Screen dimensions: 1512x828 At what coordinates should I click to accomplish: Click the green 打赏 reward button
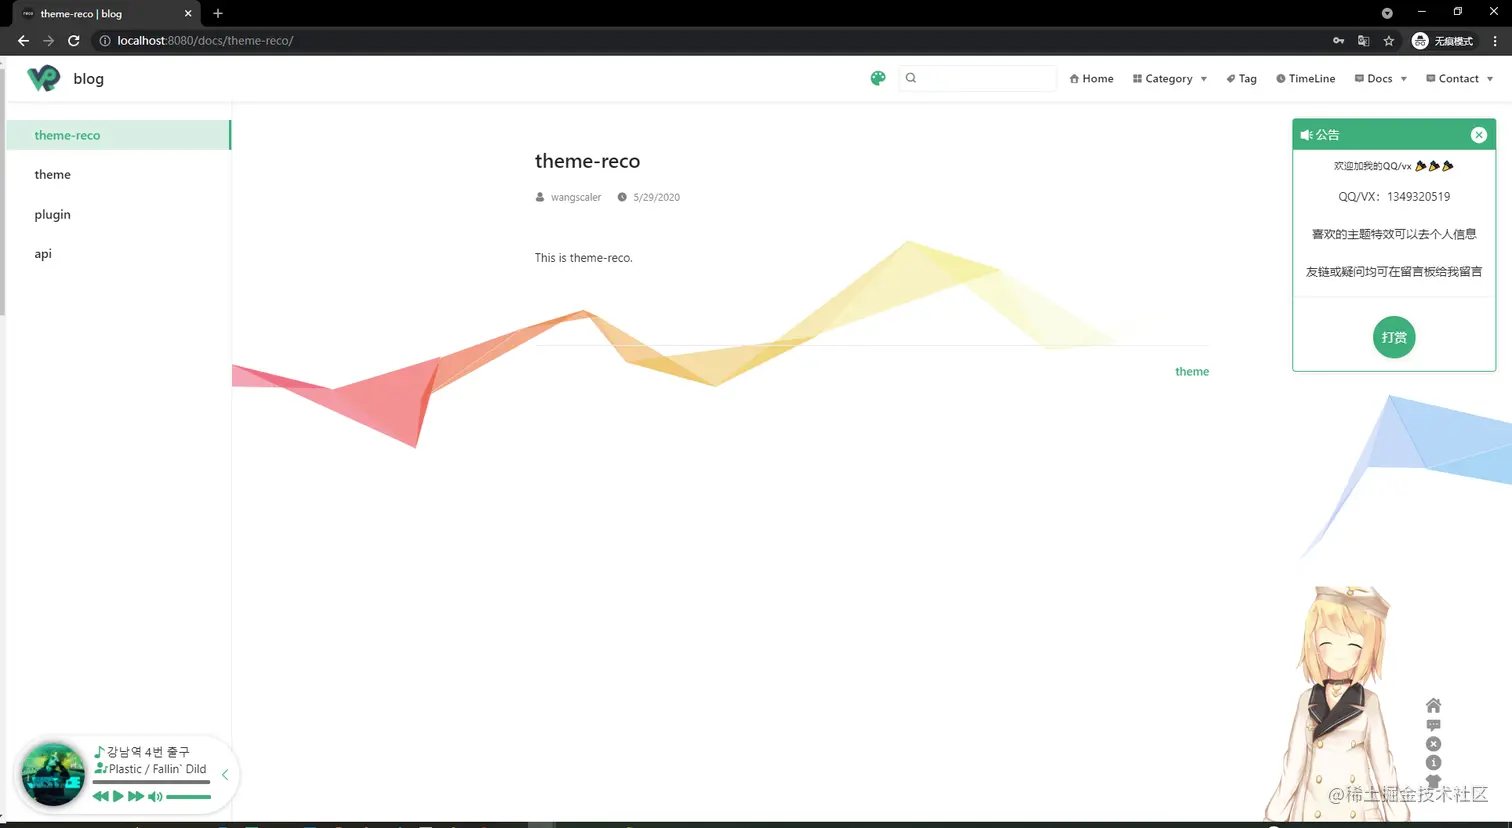[1394, 337]
